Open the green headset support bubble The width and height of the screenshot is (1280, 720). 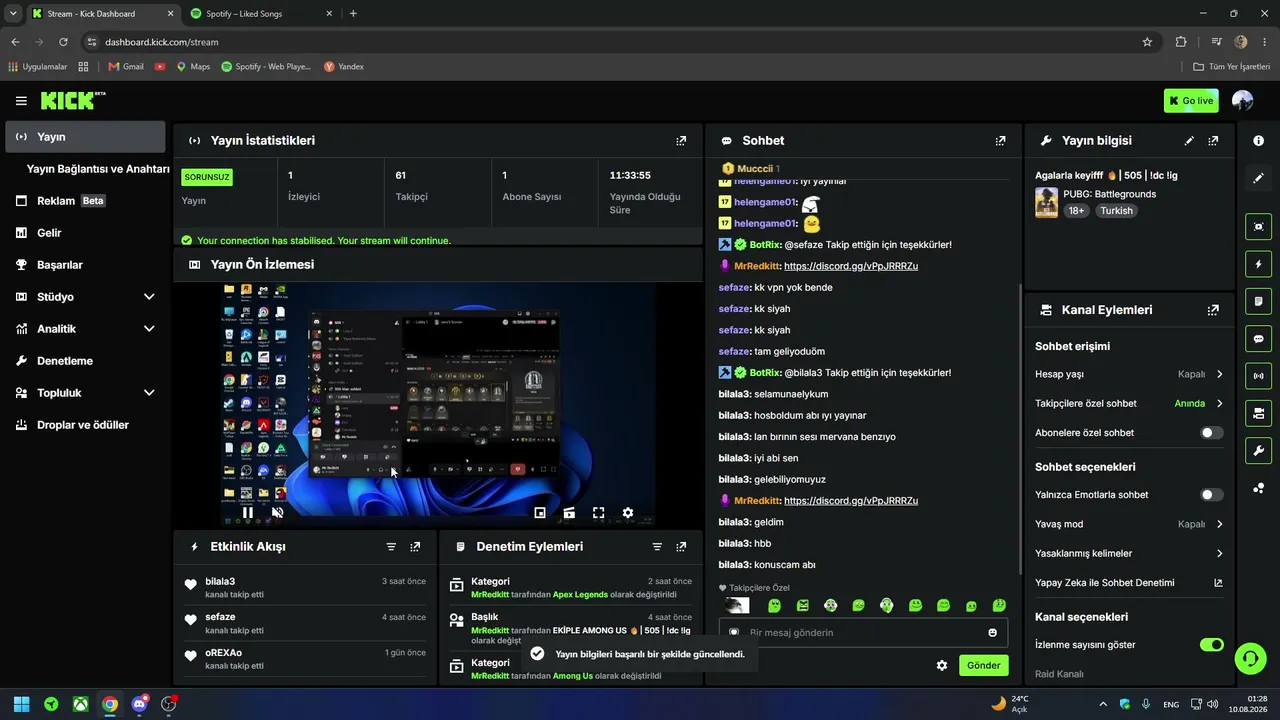coord(1249,658)
